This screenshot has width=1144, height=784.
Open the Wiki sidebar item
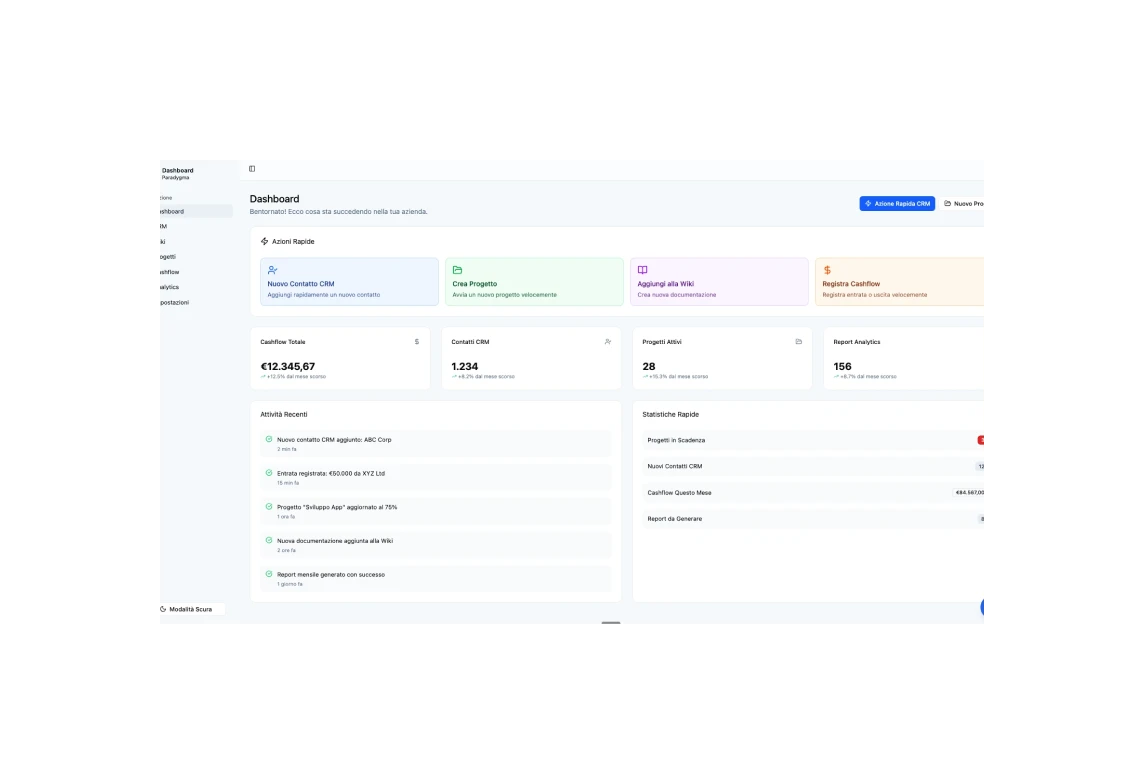(196, 241)
